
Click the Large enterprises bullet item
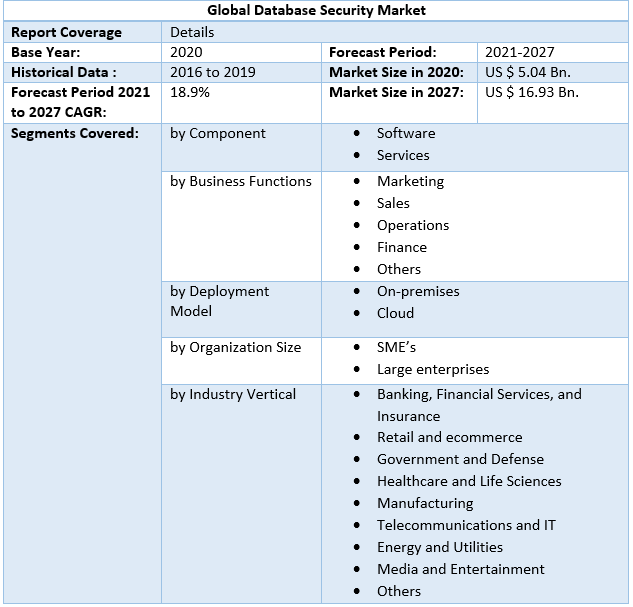[433, 369]
